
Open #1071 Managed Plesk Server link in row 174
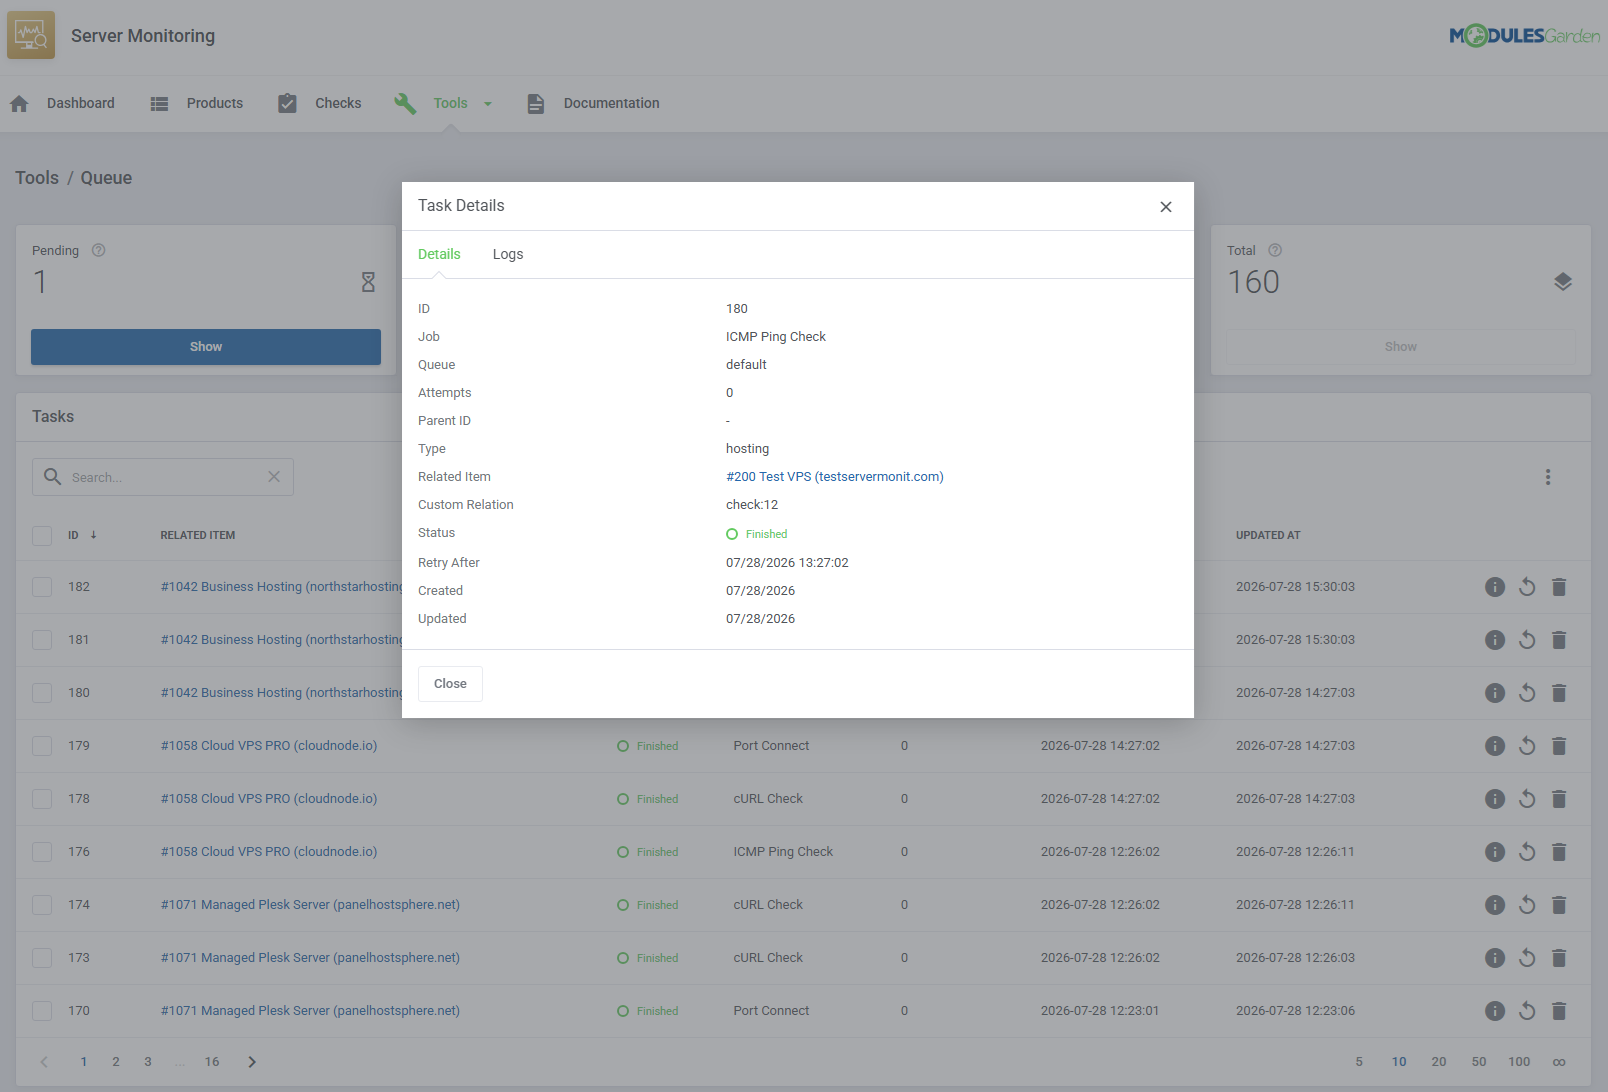(310, 905)
